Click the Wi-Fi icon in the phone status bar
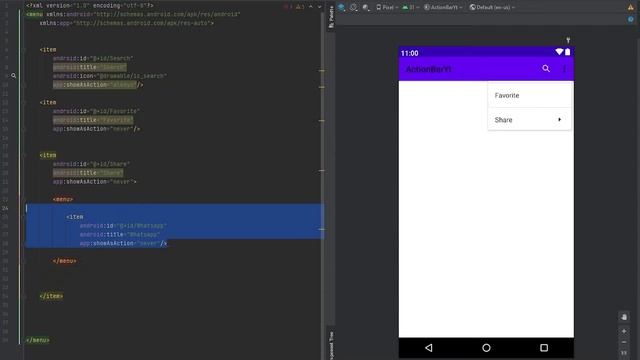This screenshot has height=360, width=640. click(x=559, y=52)
